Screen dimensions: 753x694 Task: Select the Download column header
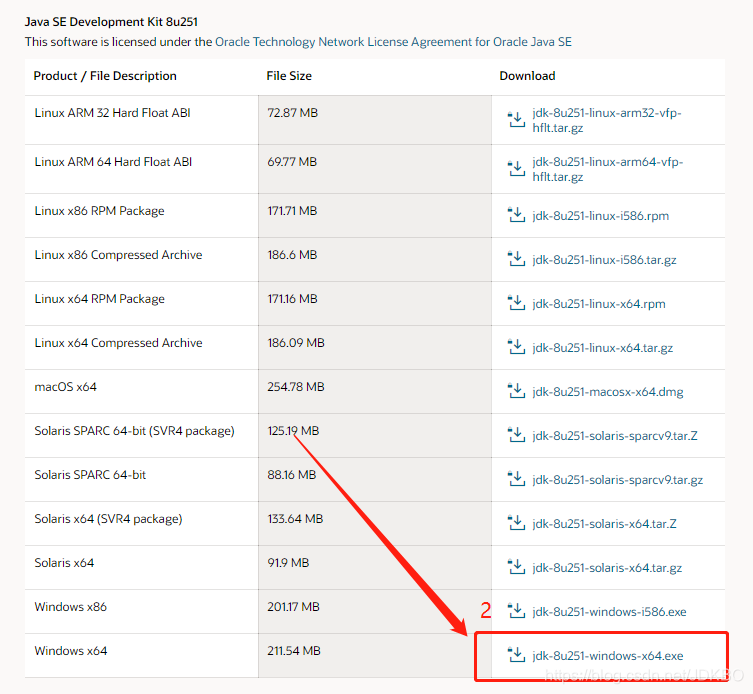pyautogui.click(x=527, y=76)
